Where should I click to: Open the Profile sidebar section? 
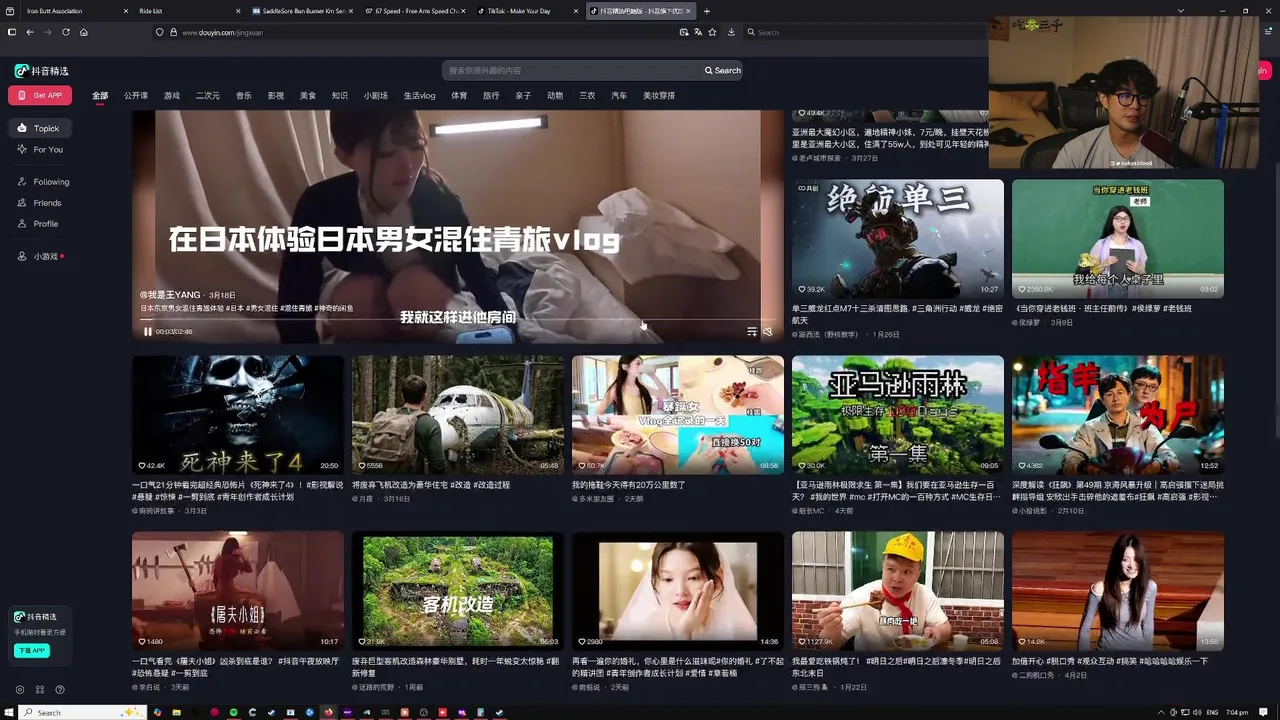coord(38,224)
